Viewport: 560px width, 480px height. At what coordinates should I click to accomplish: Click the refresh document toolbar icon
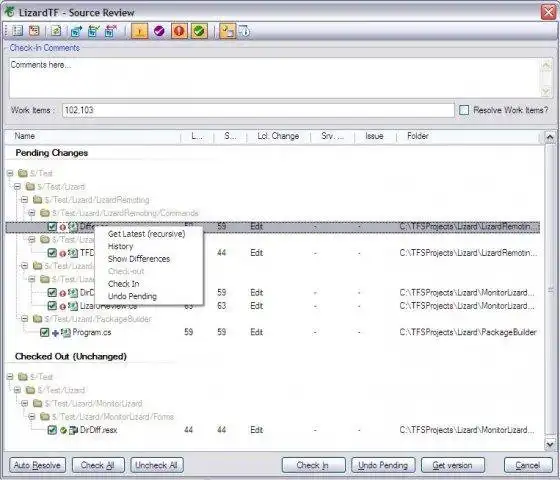click(56, 31)
